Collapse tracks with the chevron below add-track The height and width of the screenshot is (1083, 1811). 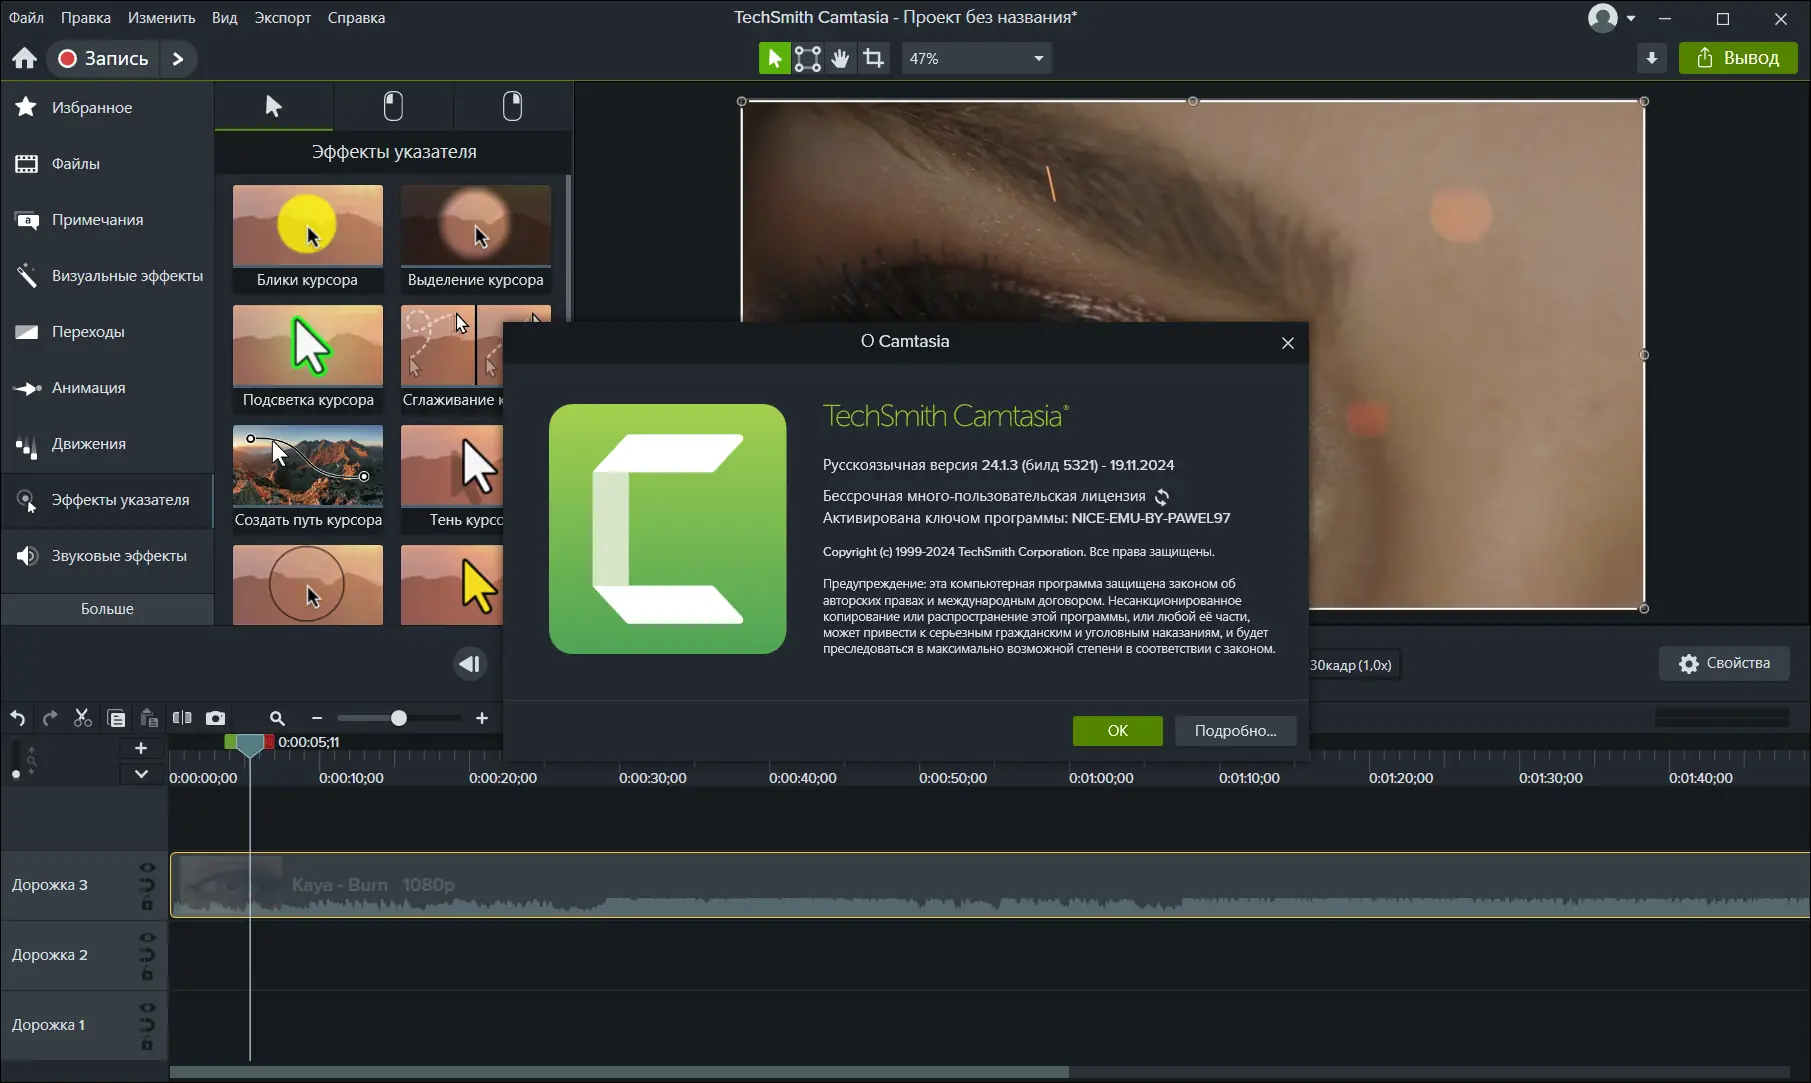tap(141, 774)
